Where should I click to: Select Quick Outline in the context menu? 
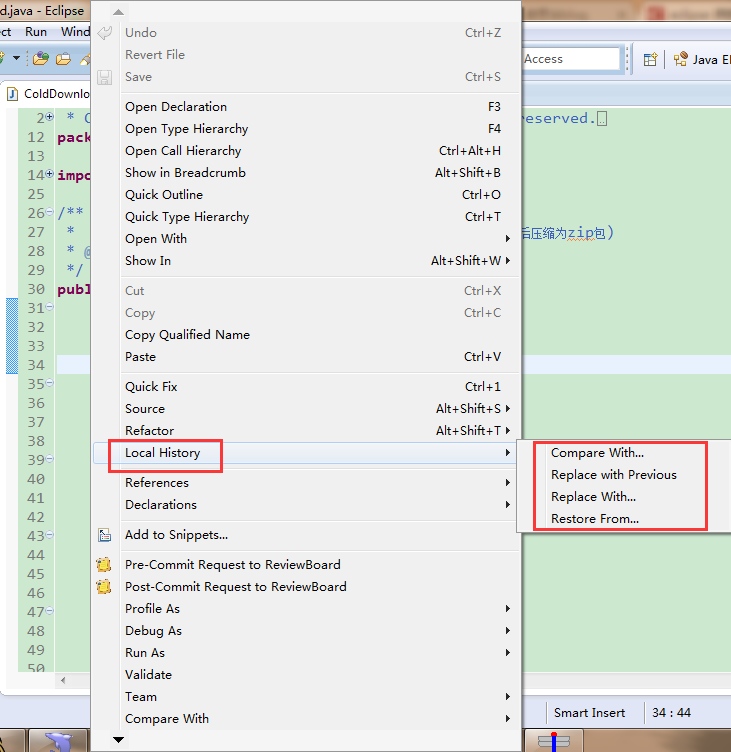[x=163, y=195]
